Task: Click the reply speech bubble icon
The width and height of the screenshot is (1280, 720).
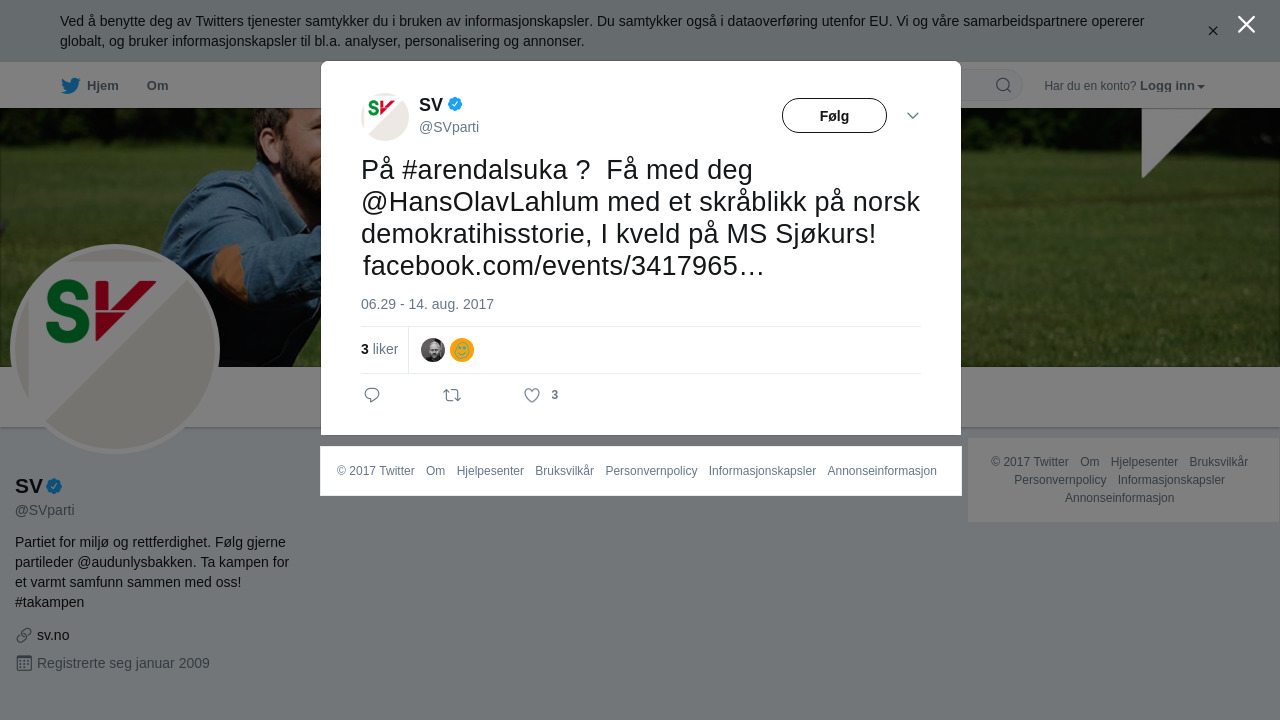Action: [372, 395]
